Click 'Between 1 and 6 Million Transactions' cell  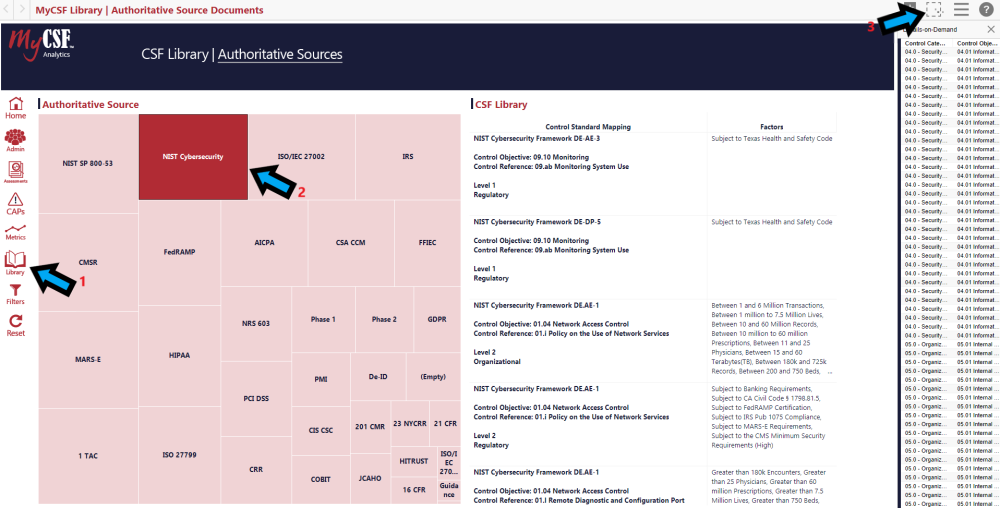(771, 338)
